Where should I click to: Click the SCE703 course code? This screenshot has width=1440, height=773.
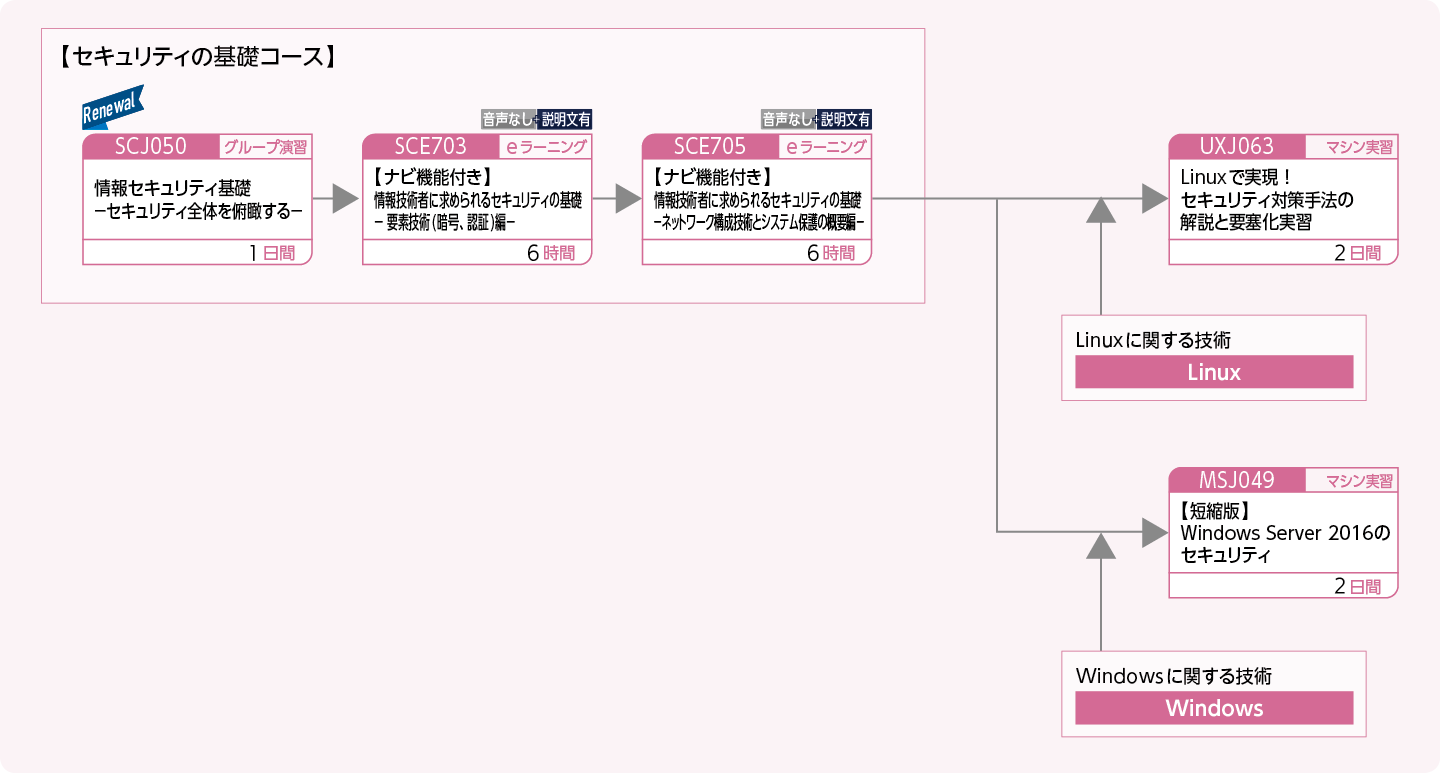tap(430, 146)
